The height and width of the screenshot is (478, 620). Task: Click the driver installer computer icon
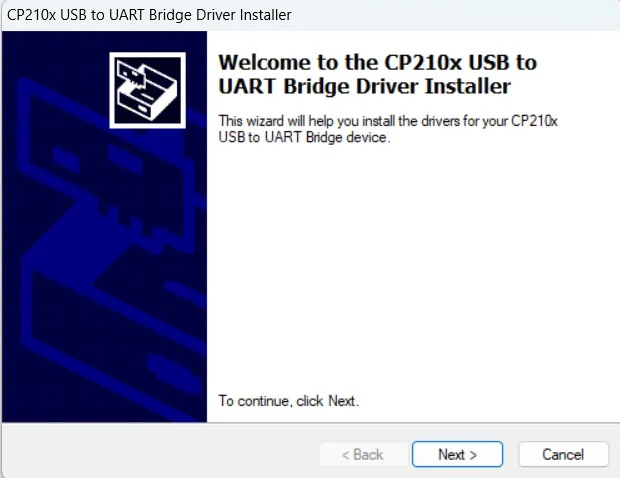pyautogui.click(x=147, y=90)
